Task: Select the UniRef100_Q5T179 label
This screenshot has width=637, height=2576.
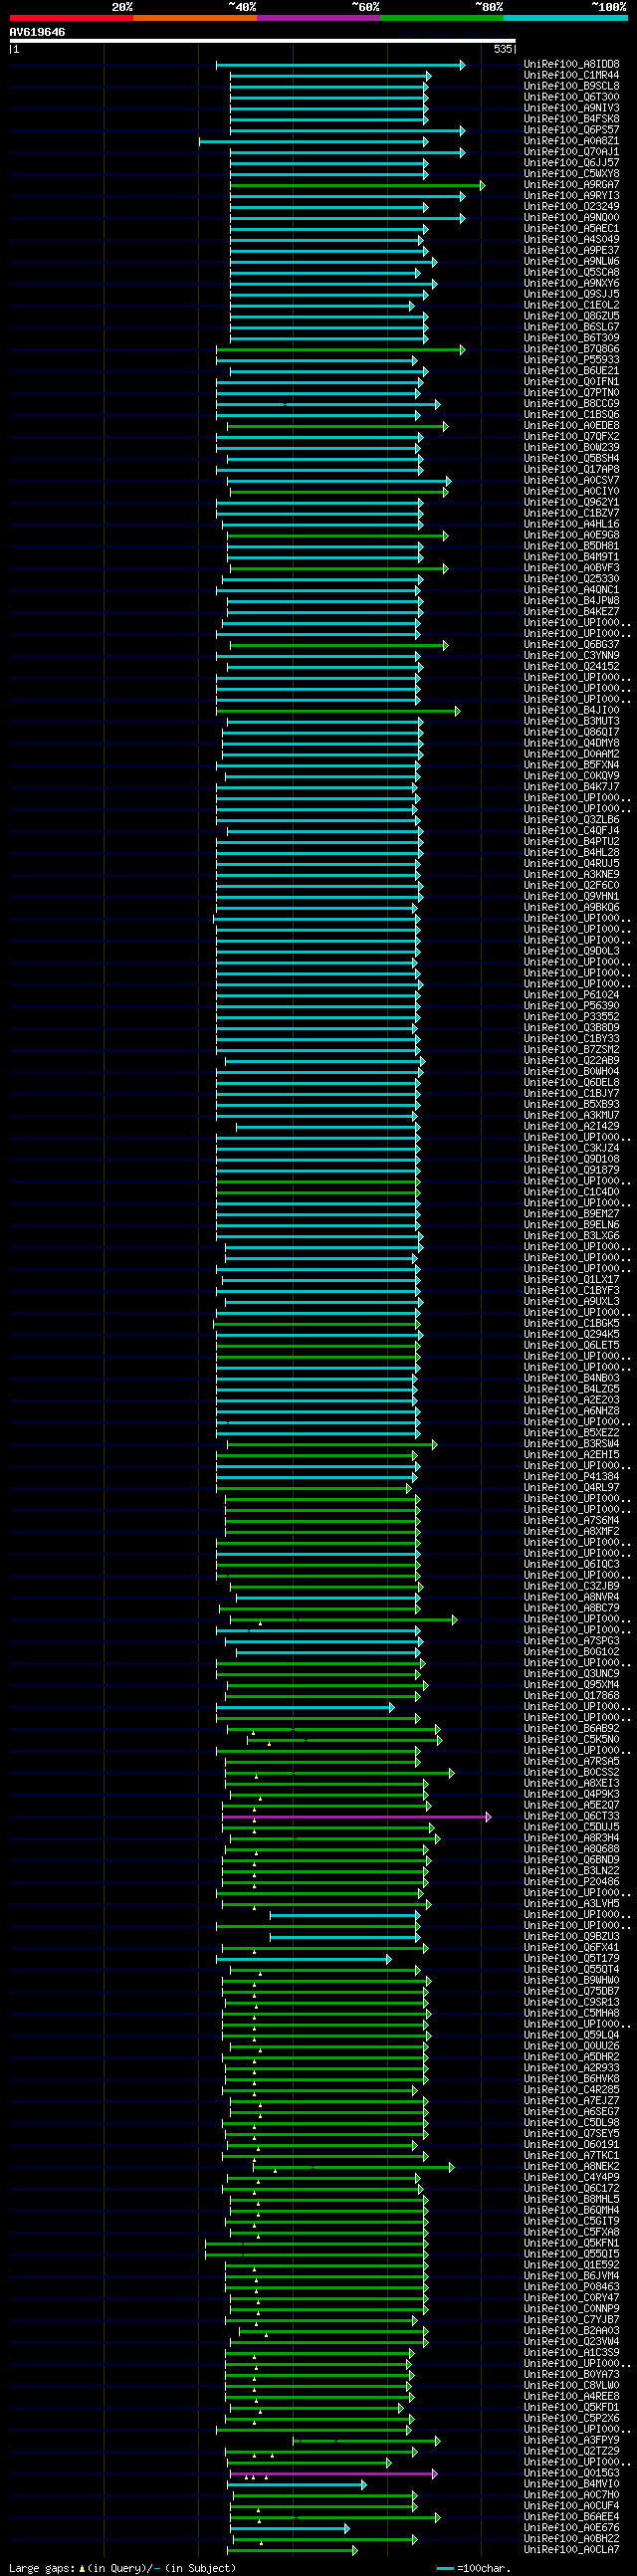Action: click(571, 1959)
